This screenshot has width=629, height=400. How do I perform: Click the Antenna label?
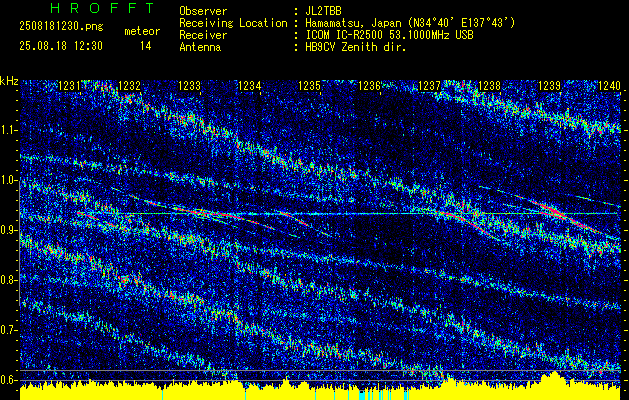200,47
